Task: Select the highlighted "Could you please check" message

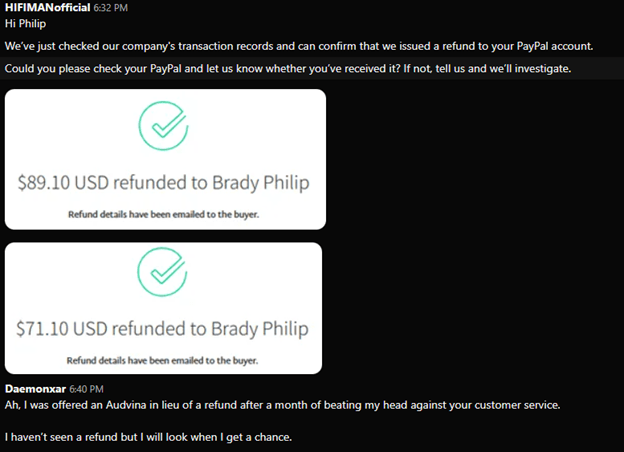Action: pyautogui.click(x=288, y=68)
